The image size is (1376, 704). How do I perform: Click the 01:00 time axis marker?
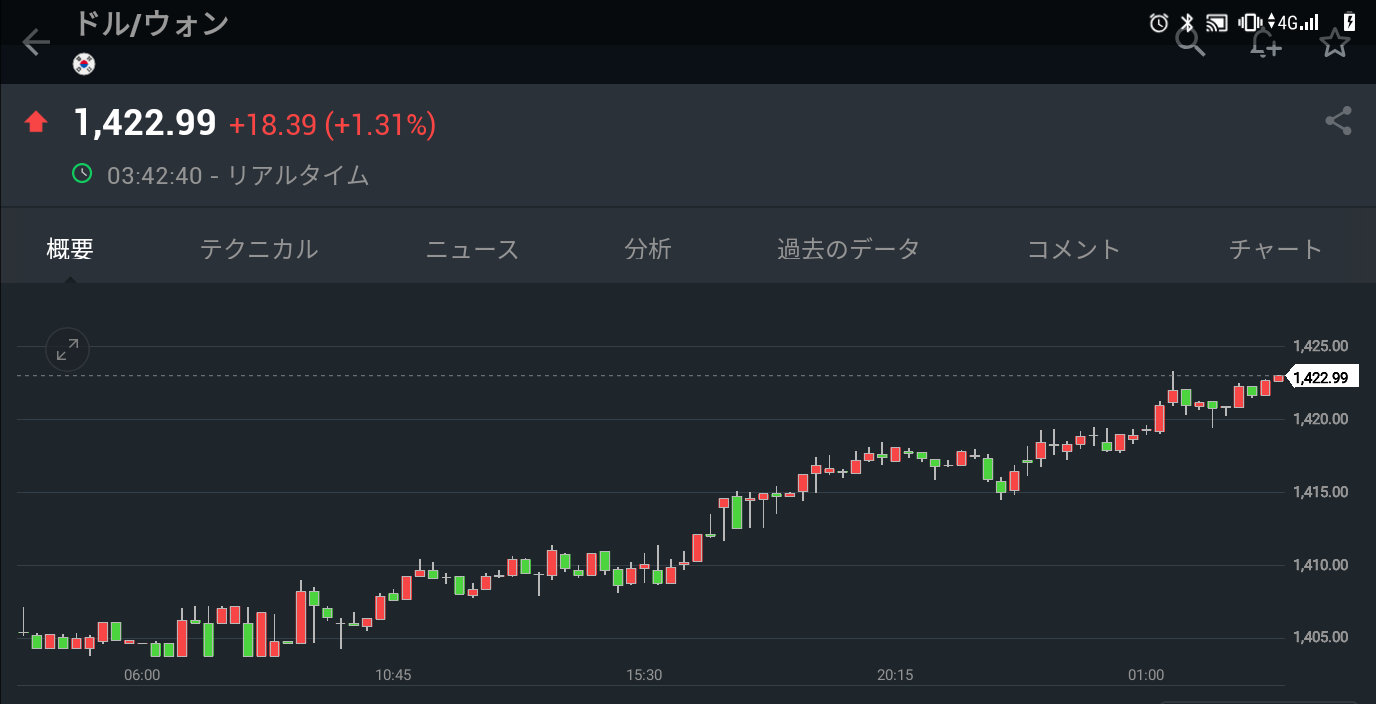[1146, 675]
